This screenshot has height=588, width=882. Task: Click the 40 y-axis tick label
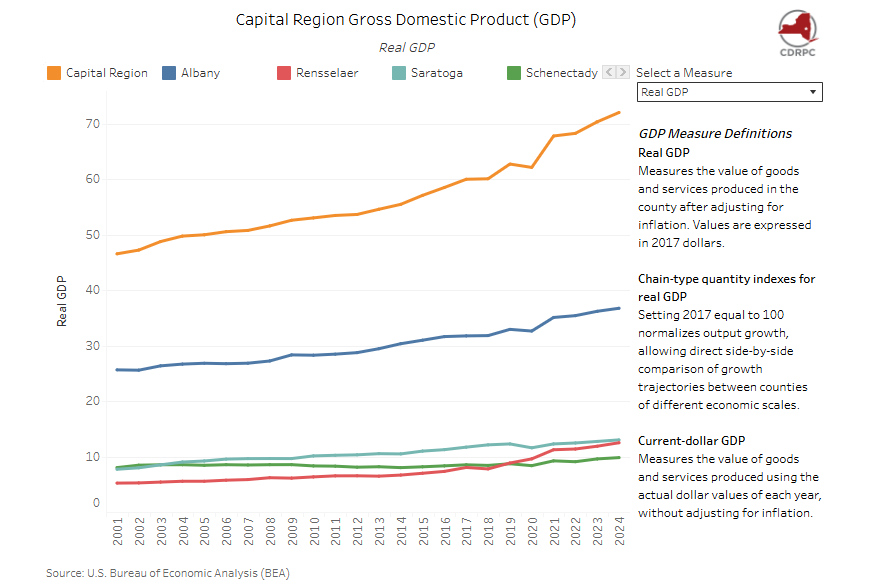pos(93,290)
